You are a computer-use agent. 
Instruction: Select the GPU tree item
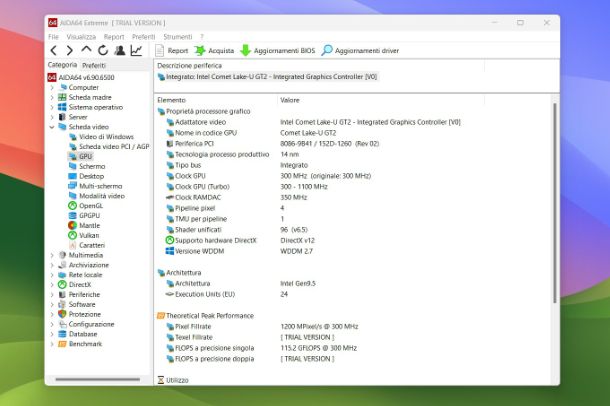pyautogui.click(x=81, y=156)
